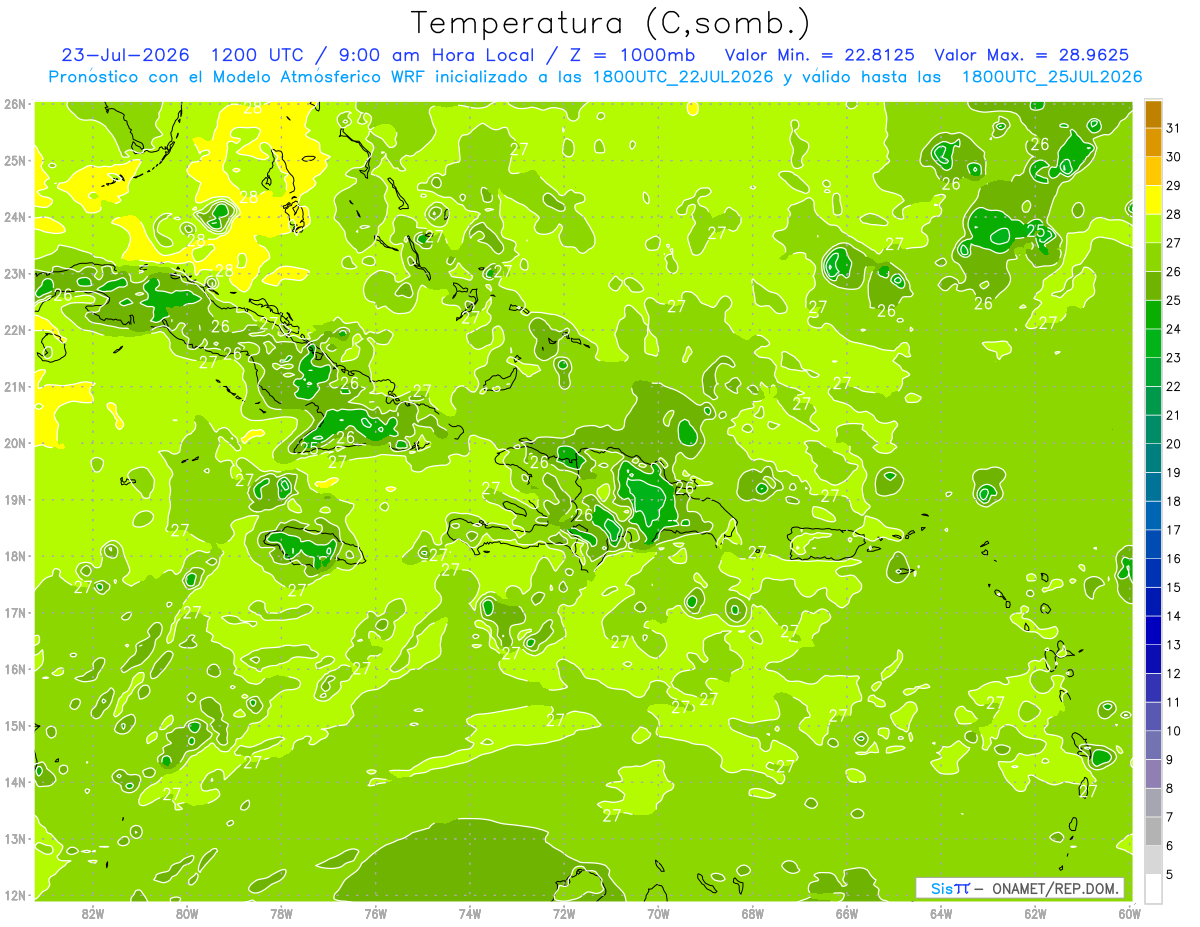The image size is (1200, 927).
Task: Click the "22N" latitude axis label
Action: tap(15, 330)
